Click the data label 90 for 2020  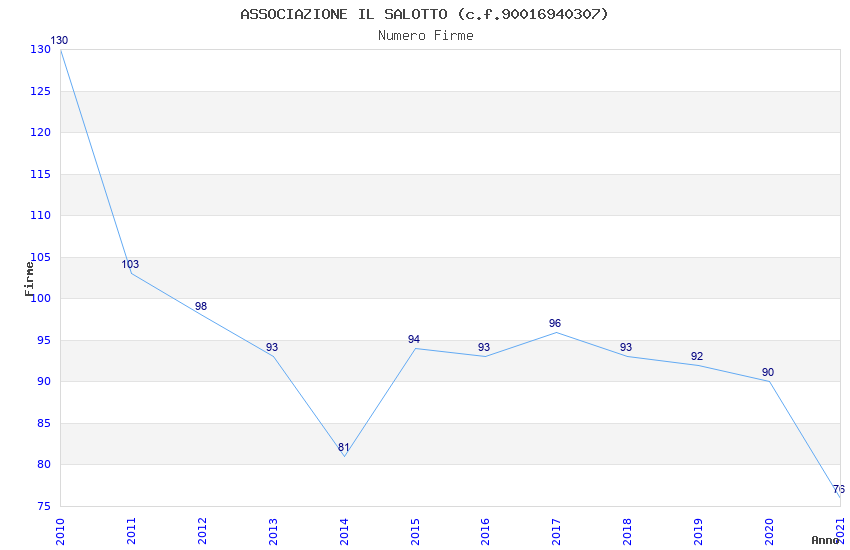768,372
